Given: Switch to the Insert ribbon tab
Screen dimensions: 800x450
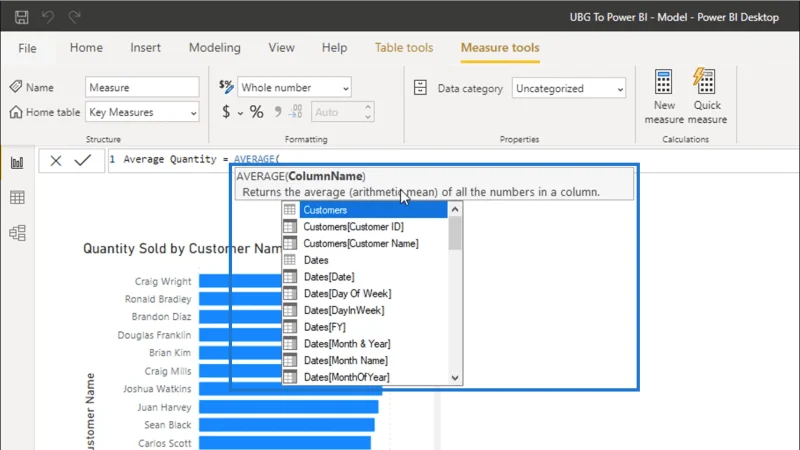Looking at the screenshot, I should pyautogui.click(x=145, y=47).
